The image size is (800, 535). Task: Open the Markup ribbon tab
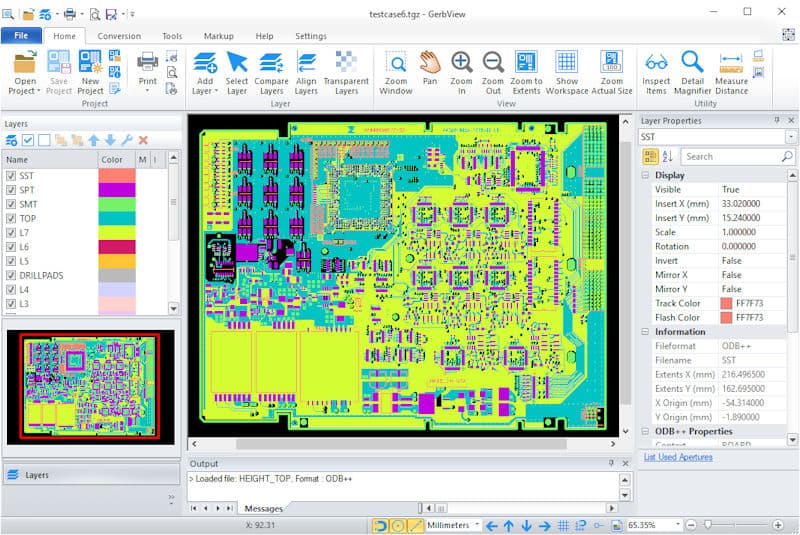218,36
